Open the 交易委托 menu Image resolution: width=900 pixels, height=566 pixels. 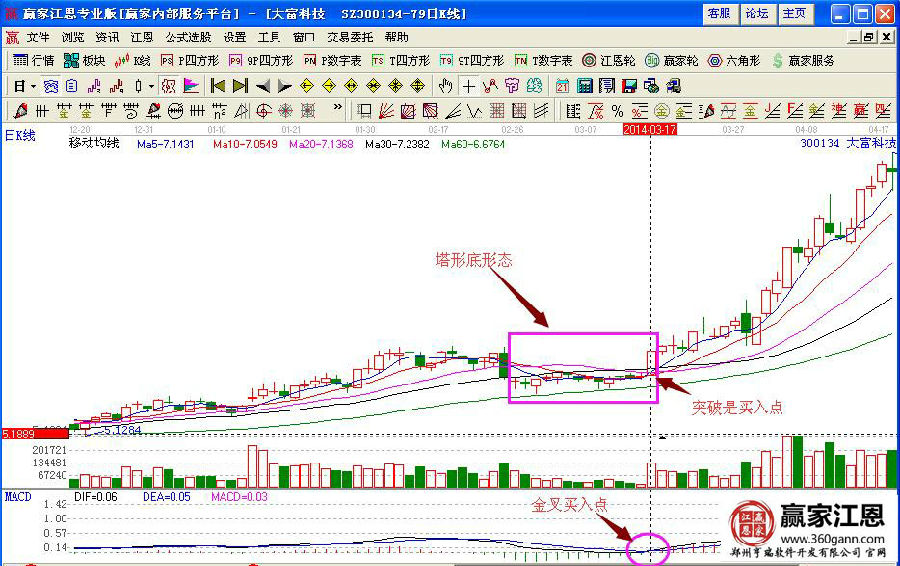point(348,37)
